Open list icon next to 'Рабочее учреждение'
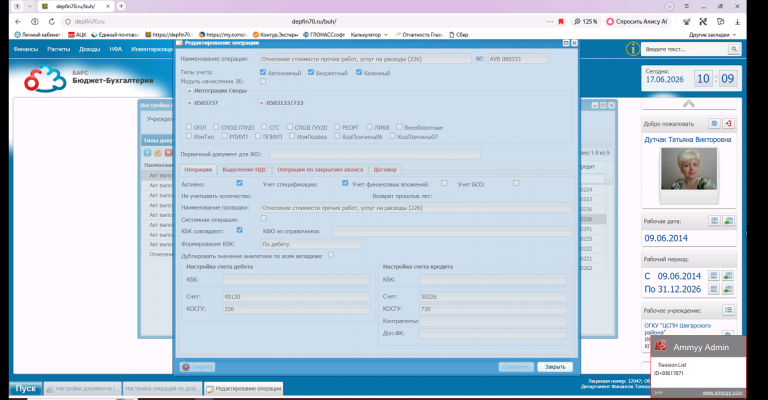768x400 pixels. pos(728,310)
